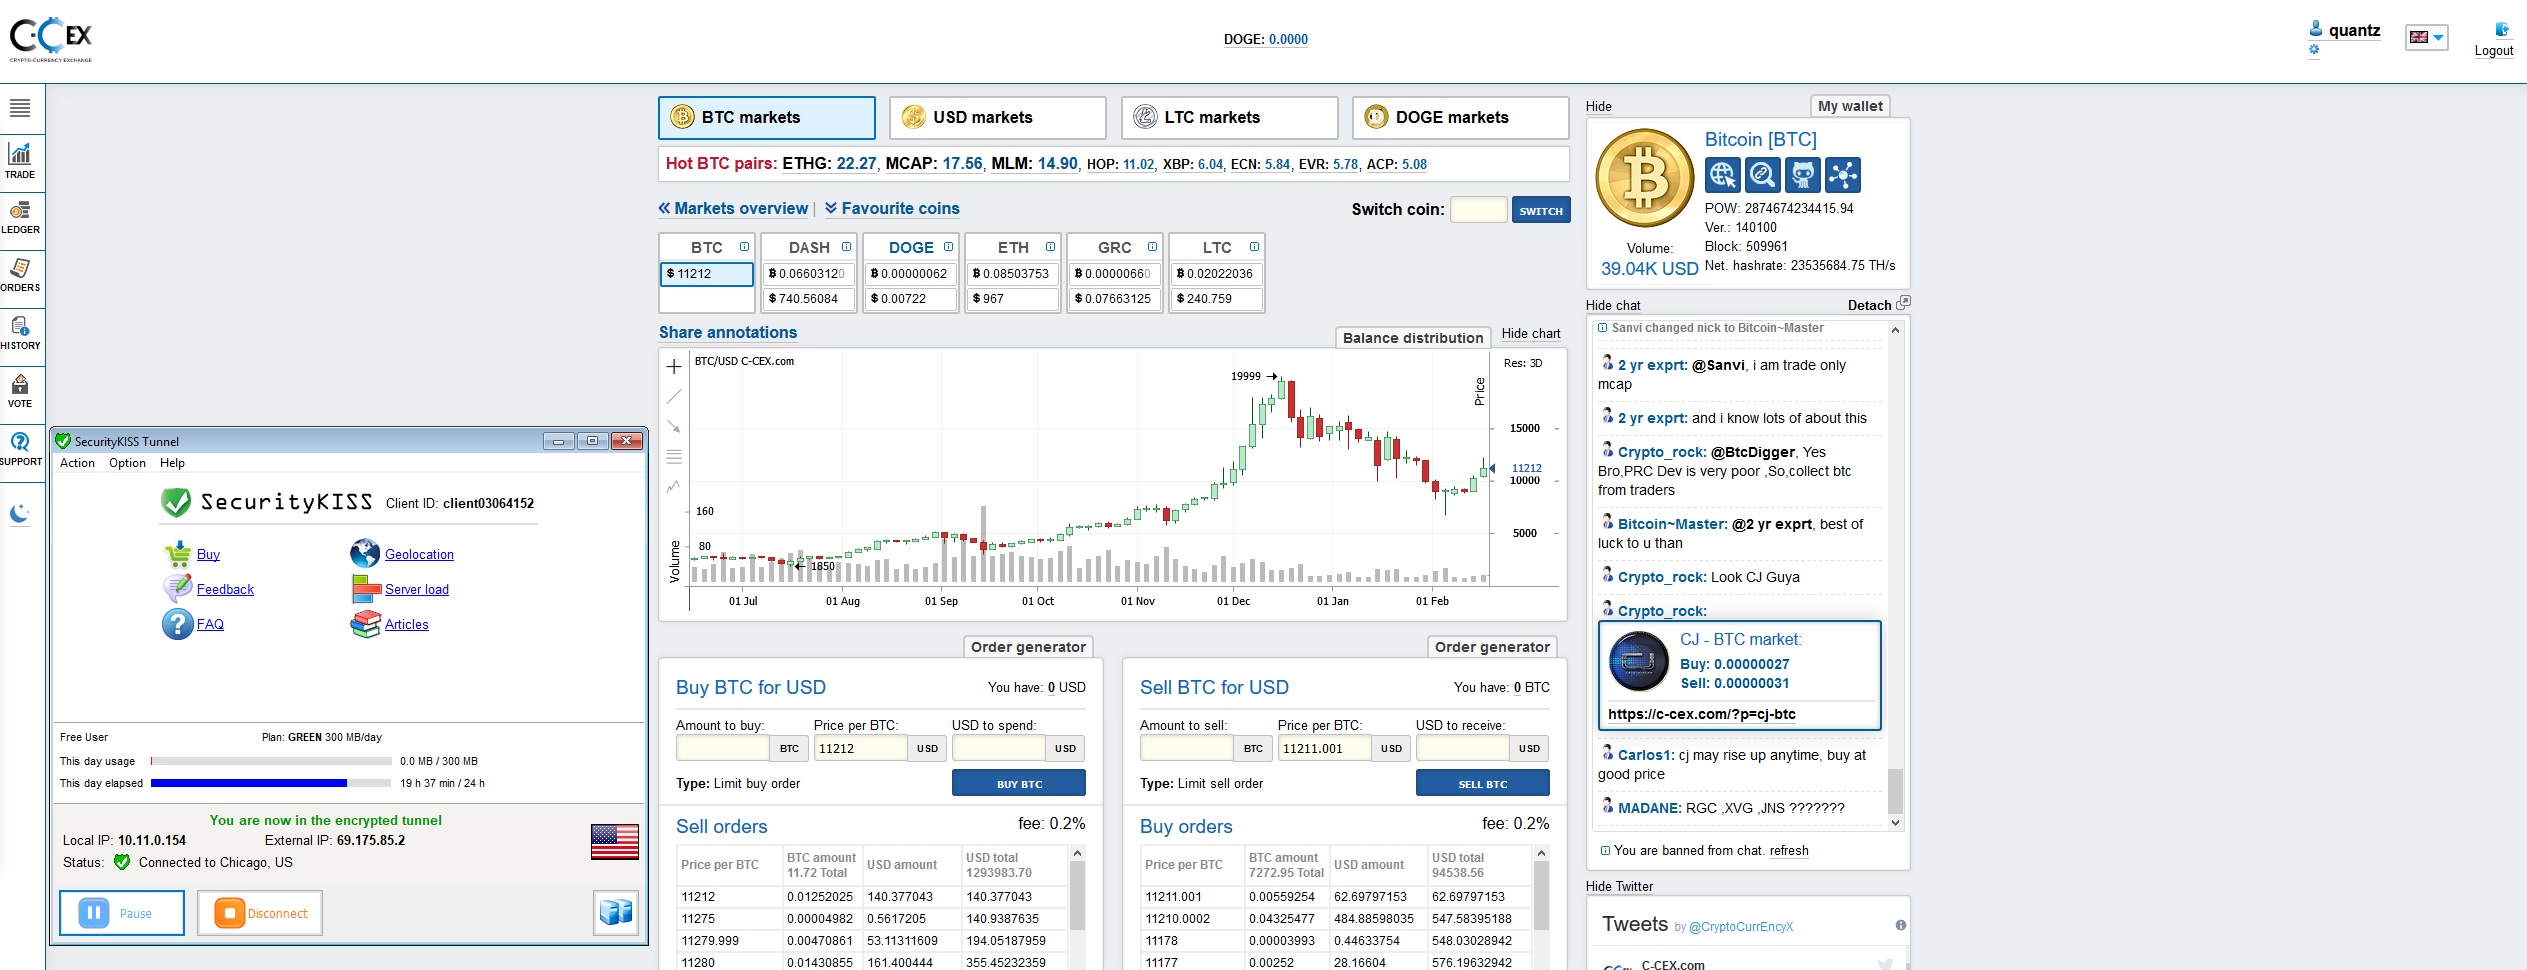The height and width of the screenshot is (970, 2527).
Task: Click the LTC coin info icon
Action: [1254, 247]
